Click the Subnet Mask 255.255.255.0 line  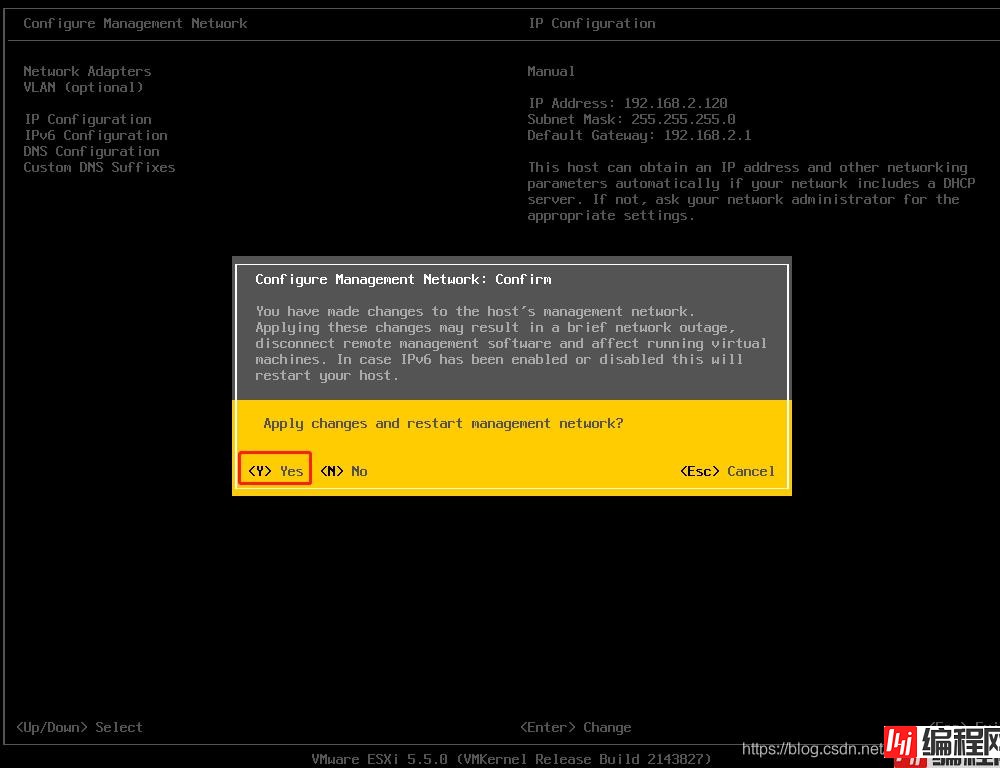(631, 119)
